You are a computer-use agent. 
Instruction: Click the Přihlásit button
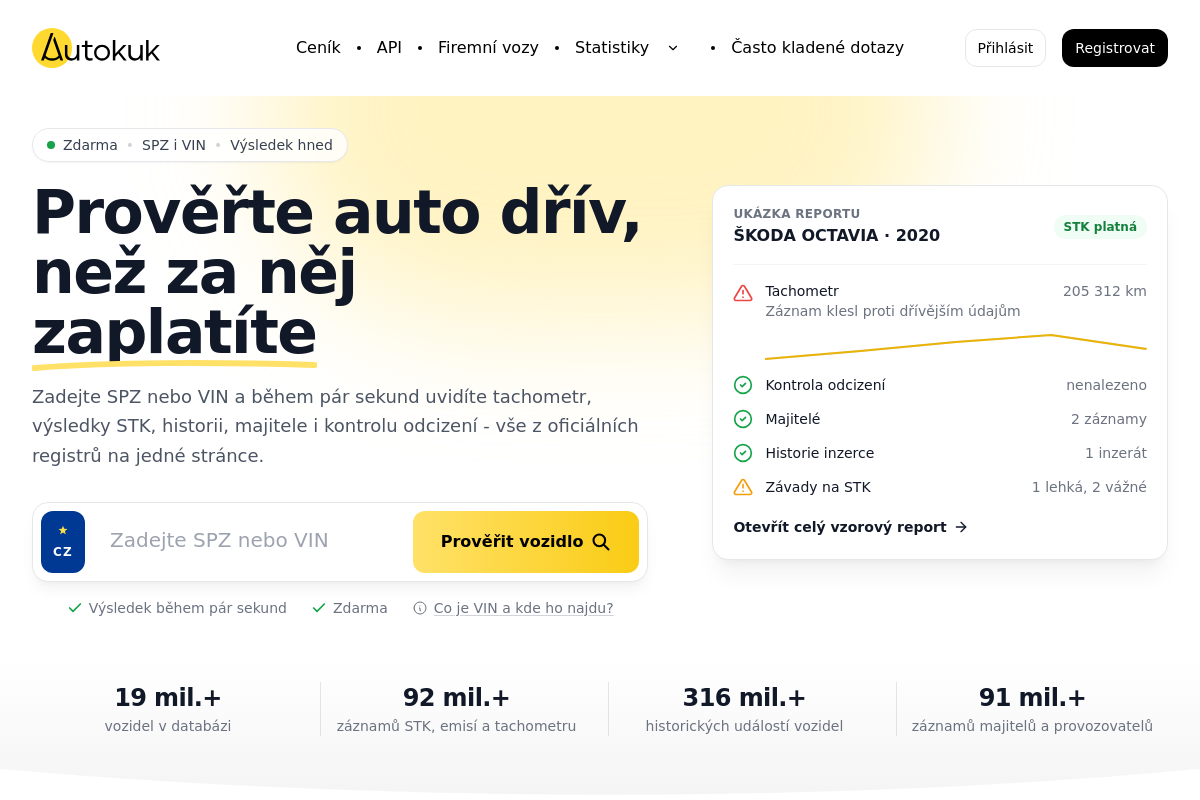tap(1005, 48)
